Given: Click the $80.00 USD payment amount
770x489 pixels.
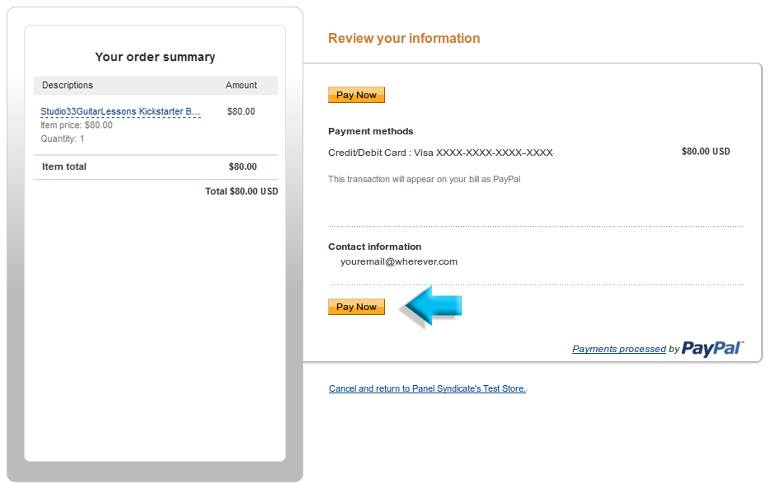Looking at the screenshot, I should click(706, 151).
